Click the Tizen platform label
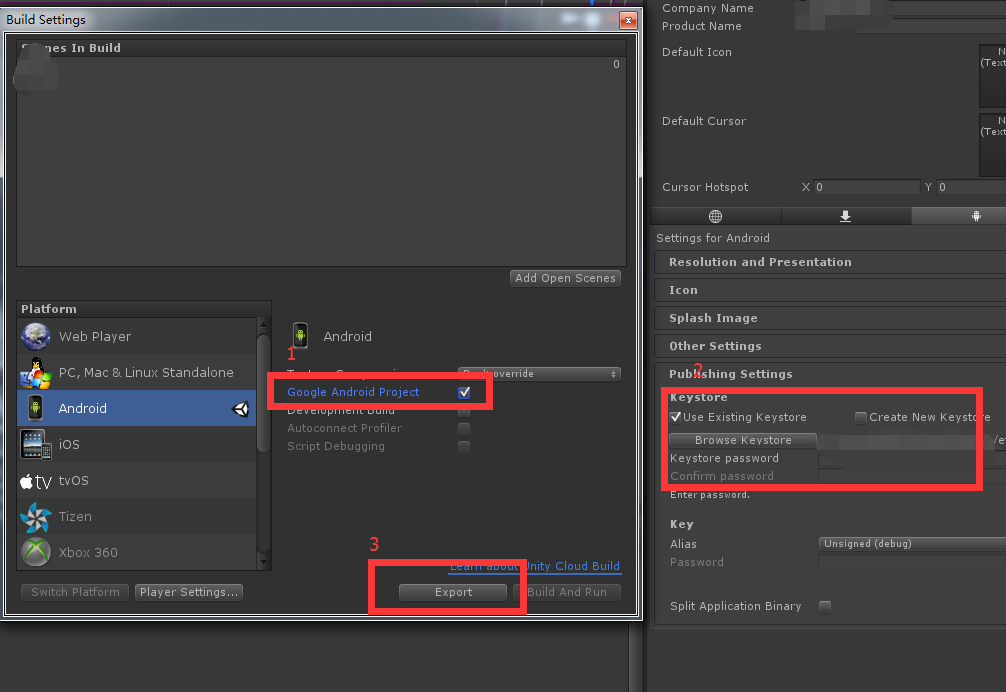The height and width of the screenshot is (692, 1006). (x=75, y=517)
